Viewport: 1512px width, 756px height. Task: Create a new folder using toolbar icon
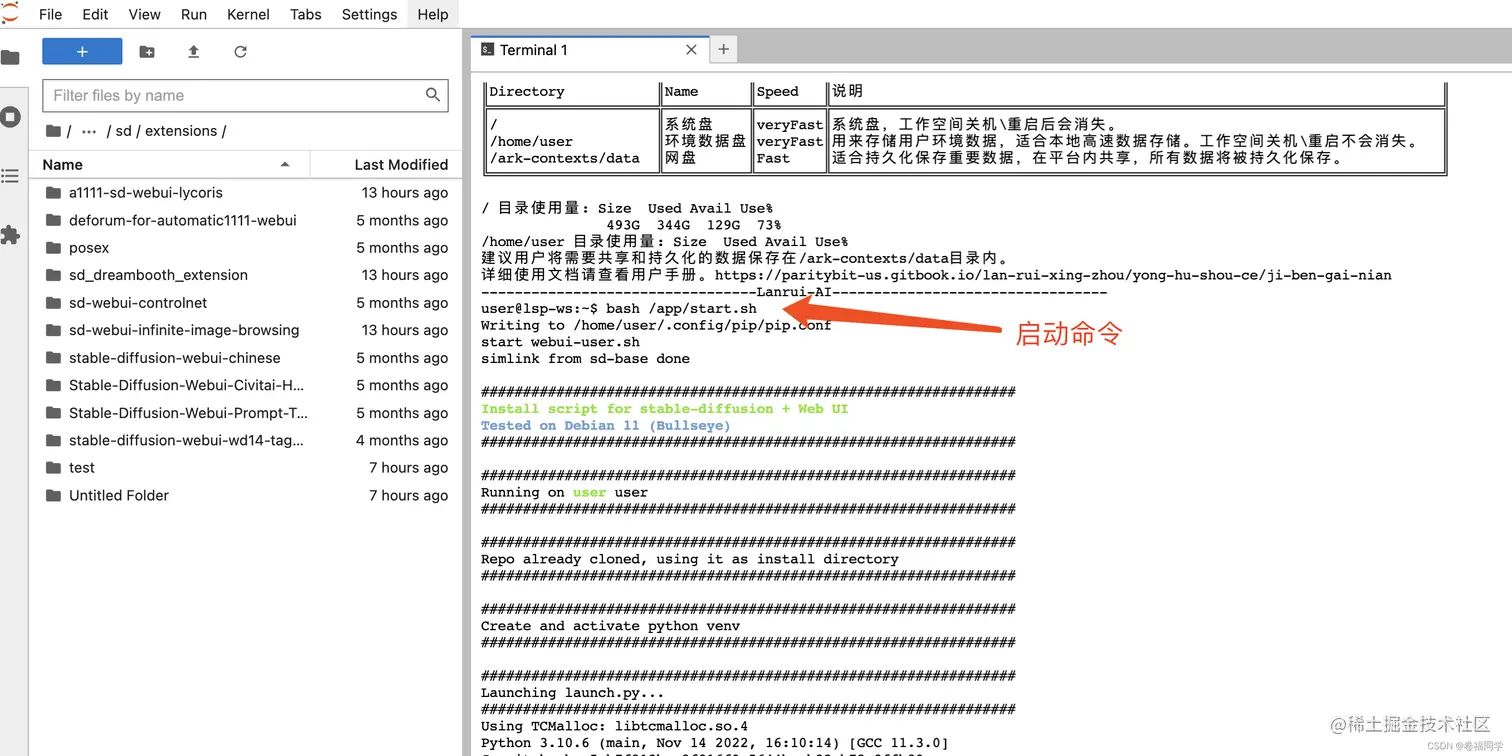147,52
